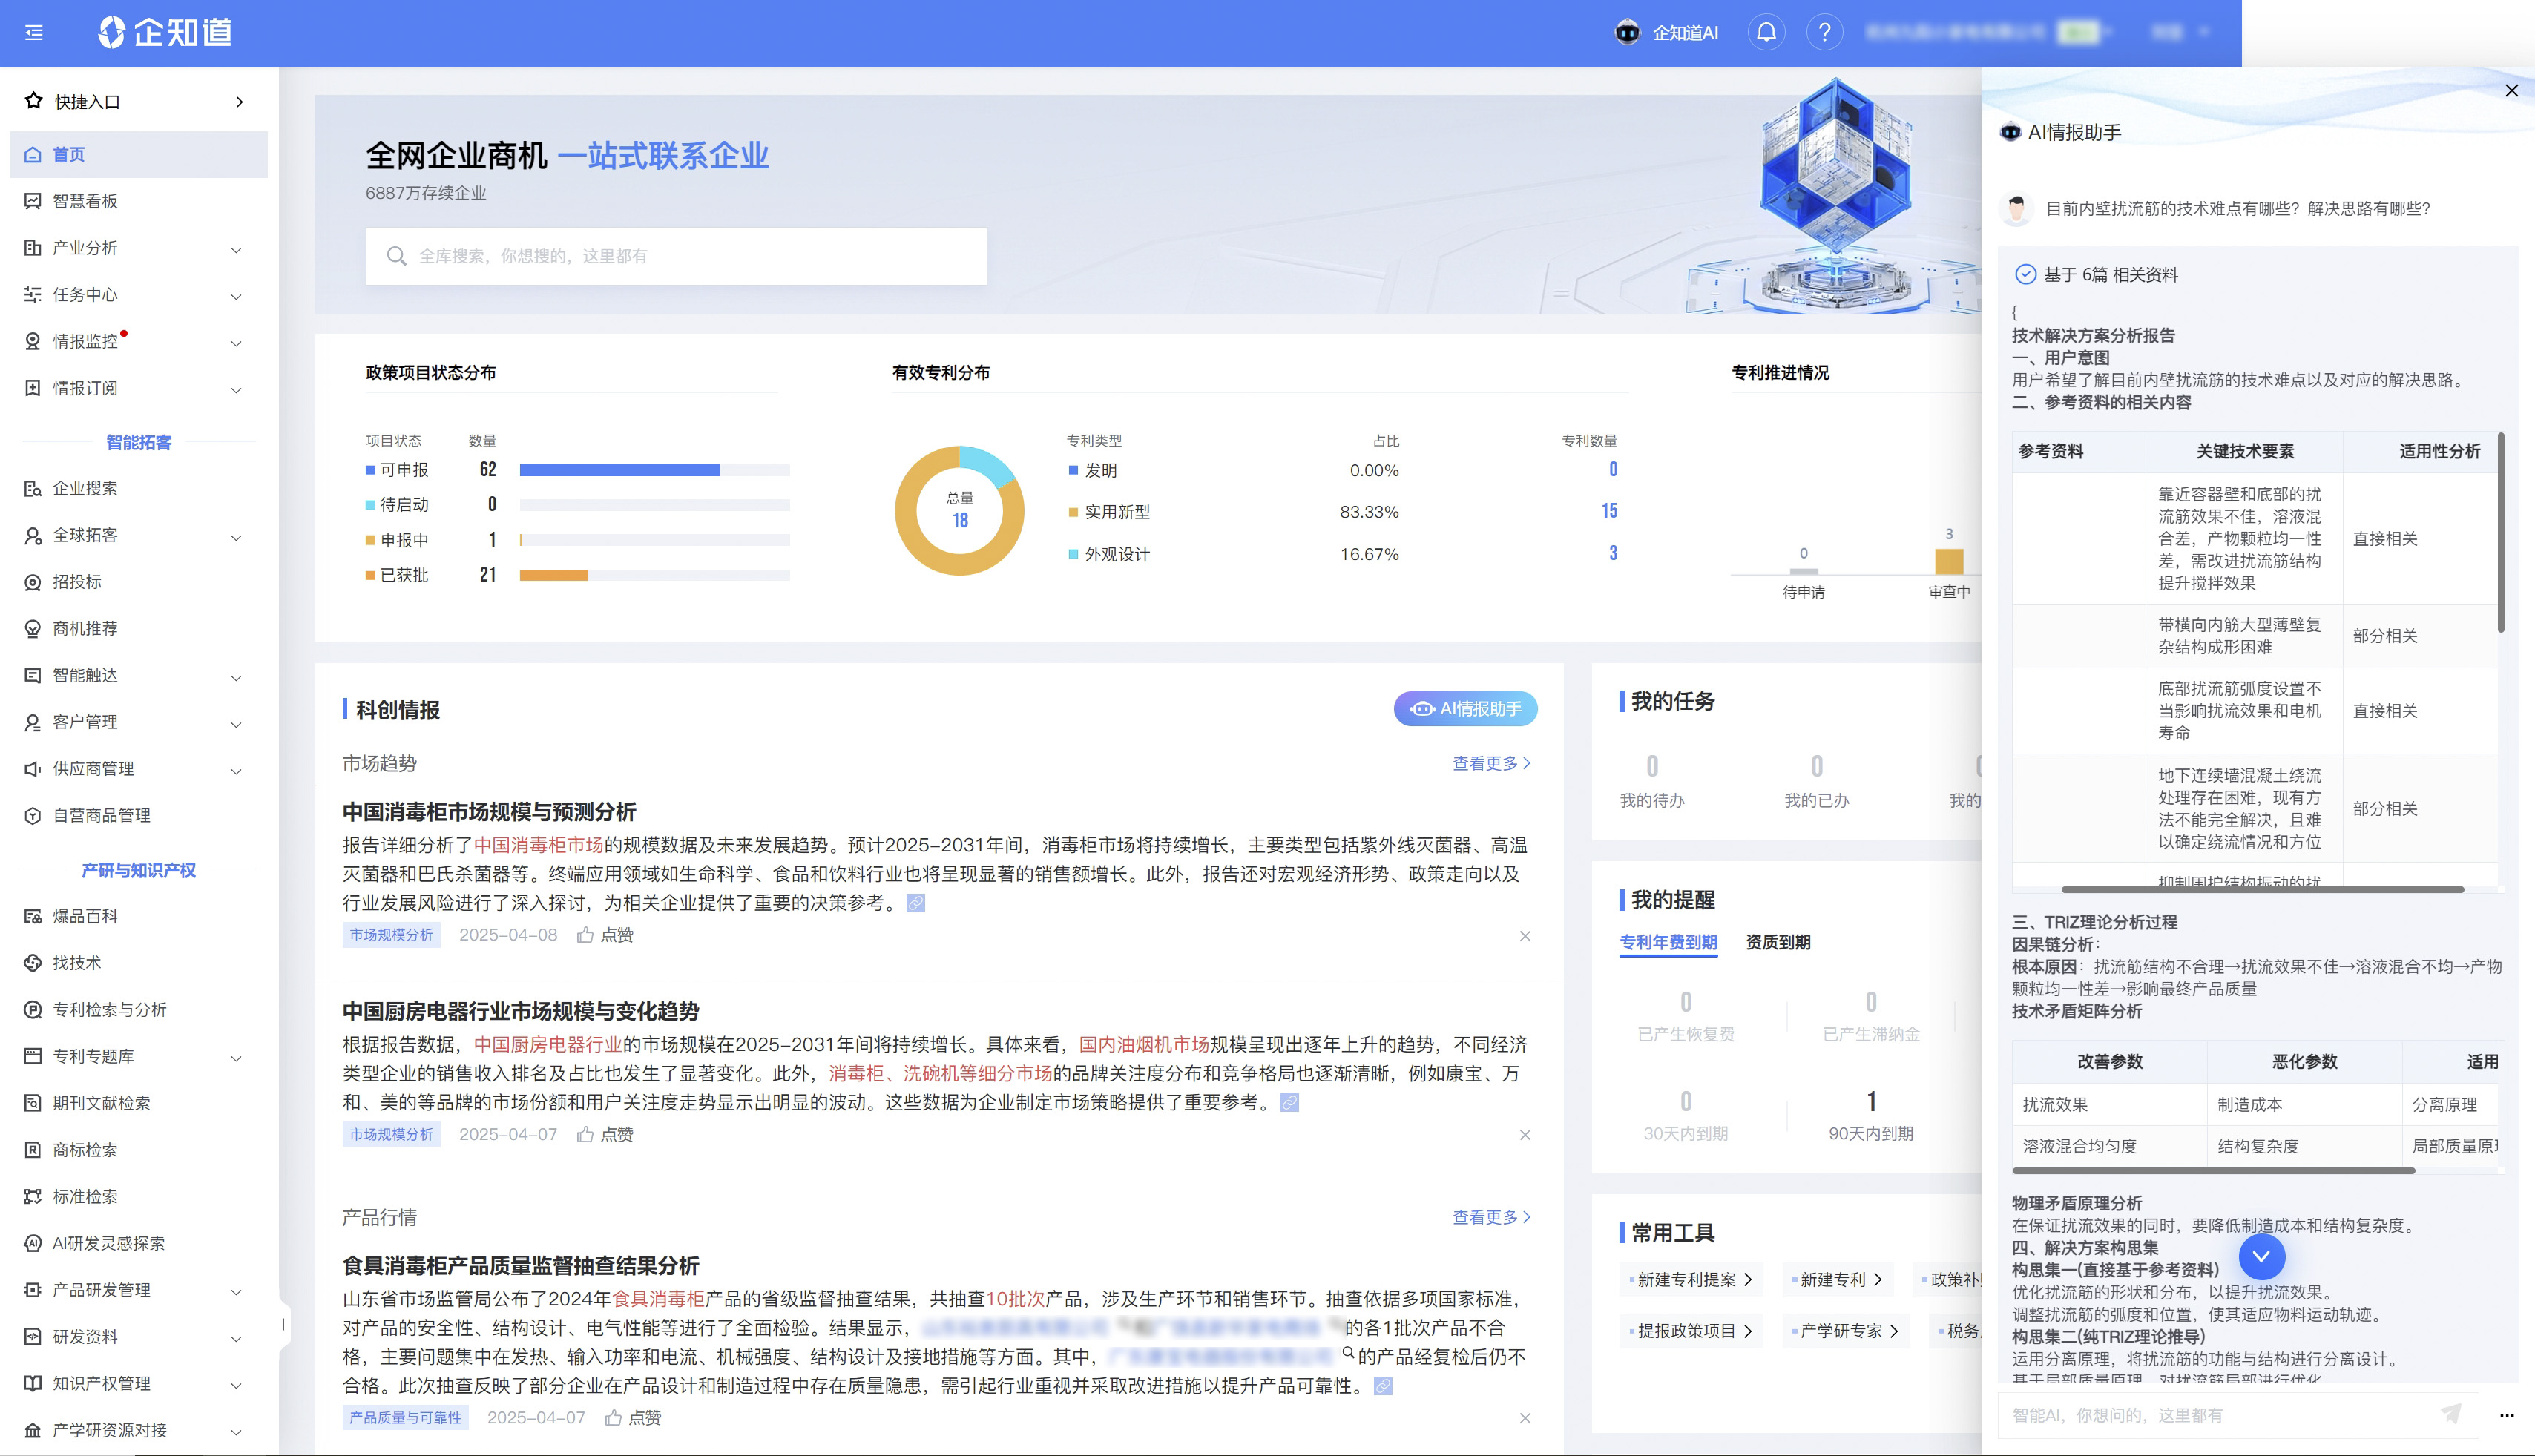Click 查看更多 link for 市场趋势
Image resolution: width=2535 pixels, height=1456 pixels.
(x=1491, y=763)
